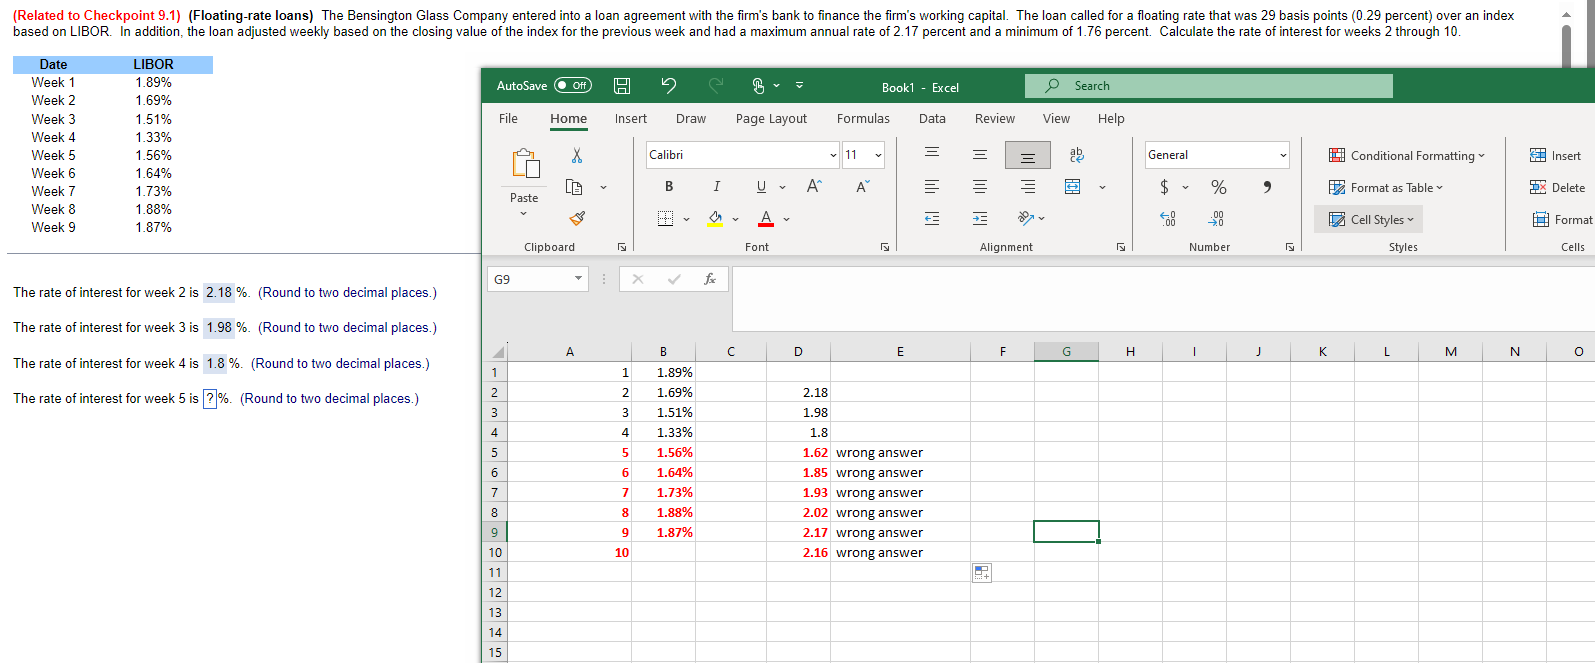Screen dimensions: 1595x663
Task: Click the Select All corner triangle
Action: coord(496,352)
